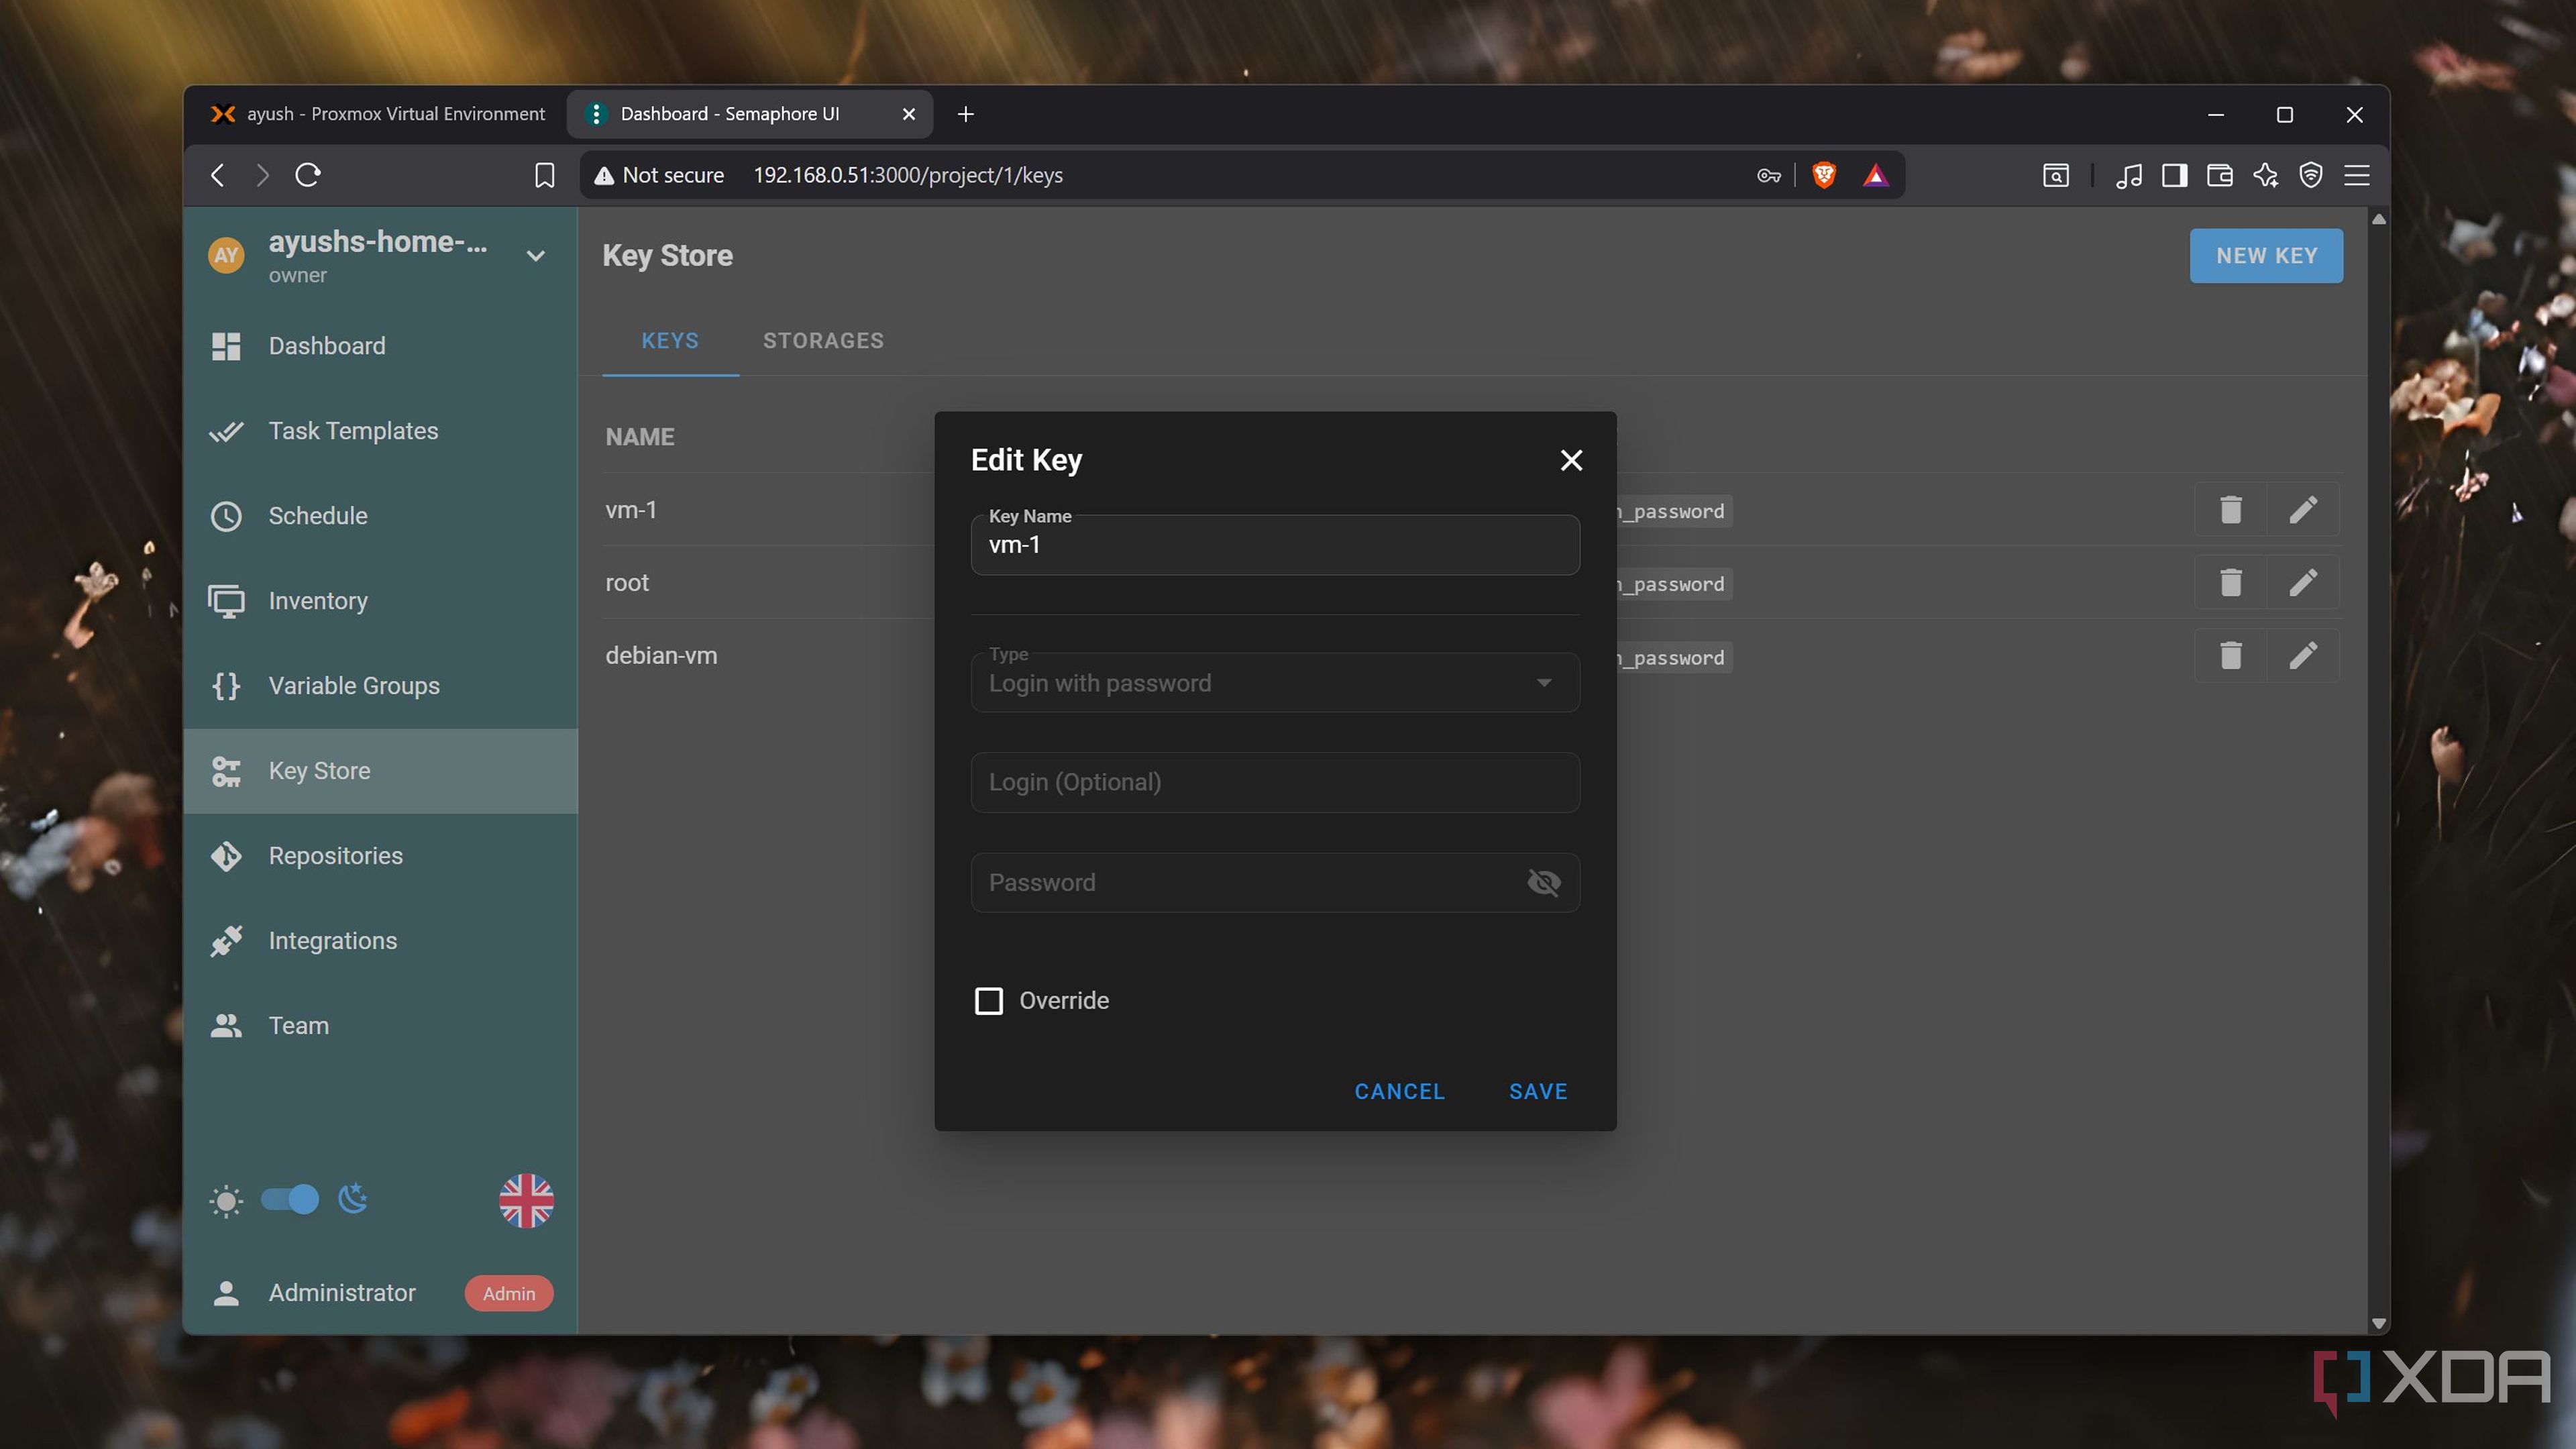Viewport: 2576px width, 1449px height.
Task: Close the Edit Key dialog
Action: coord(1571,460)
